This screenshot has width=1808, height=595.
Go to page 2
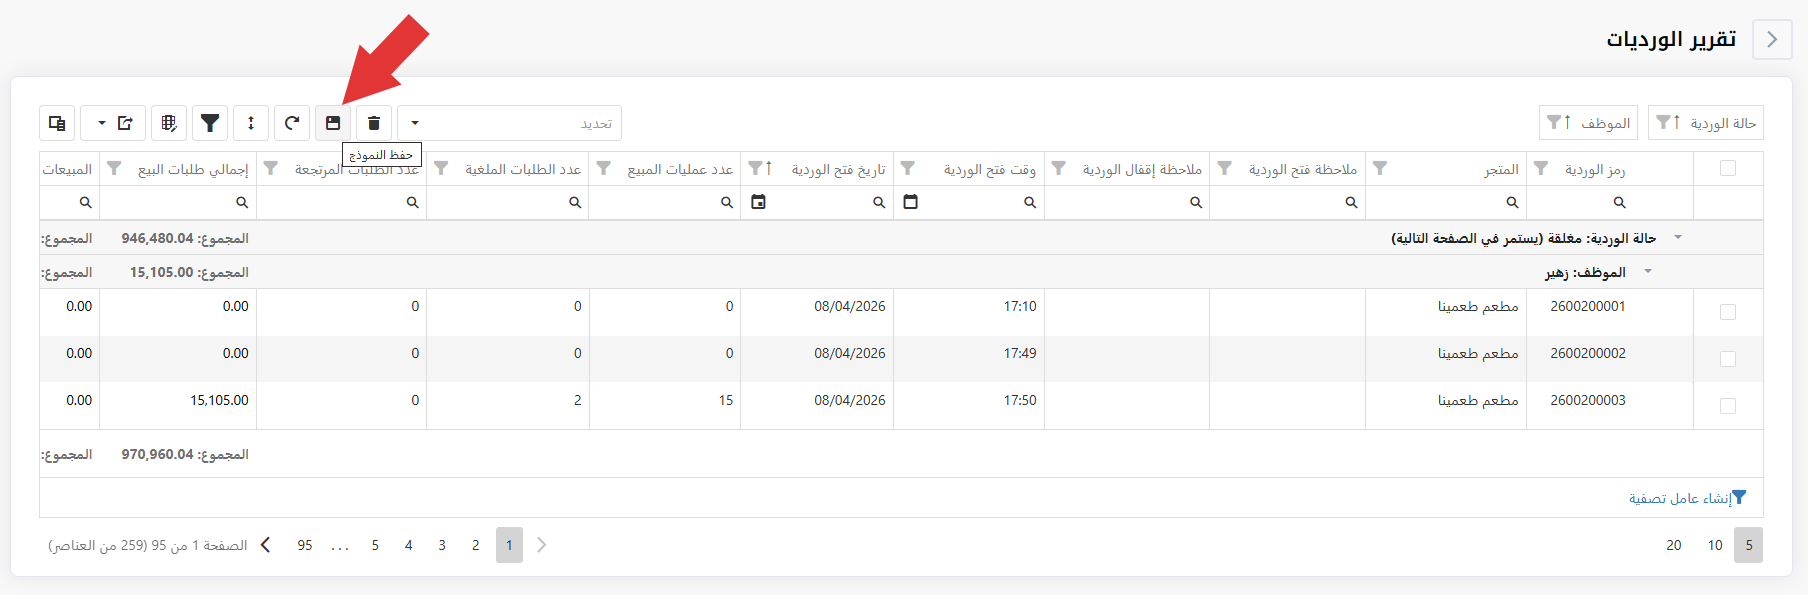476,545
